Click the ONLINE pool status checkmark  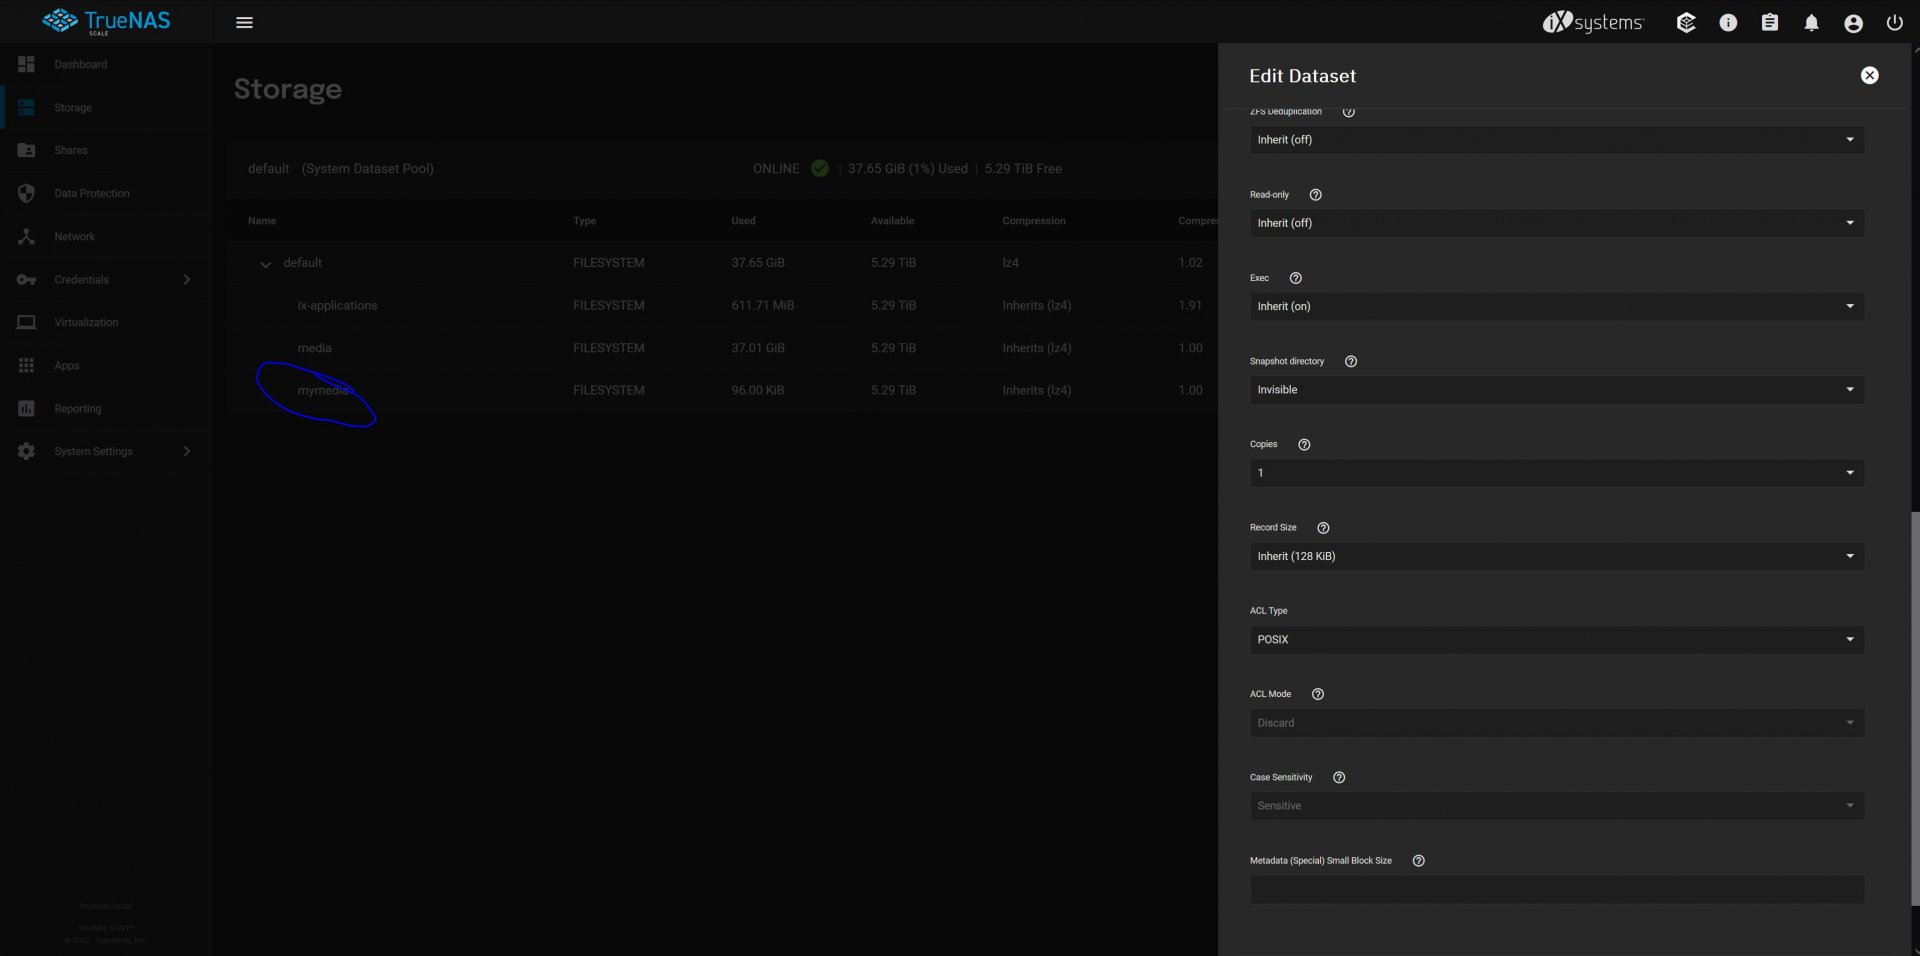[820, 168]
